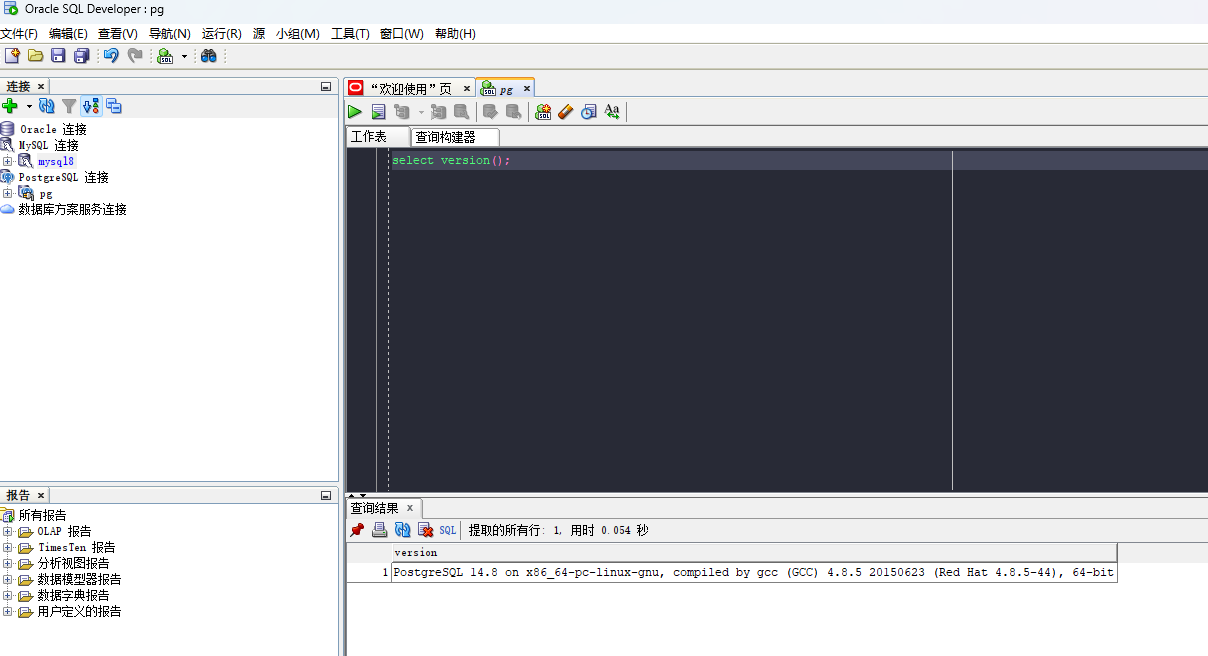Close the 查询结果 tab

(x=410, y=508)
